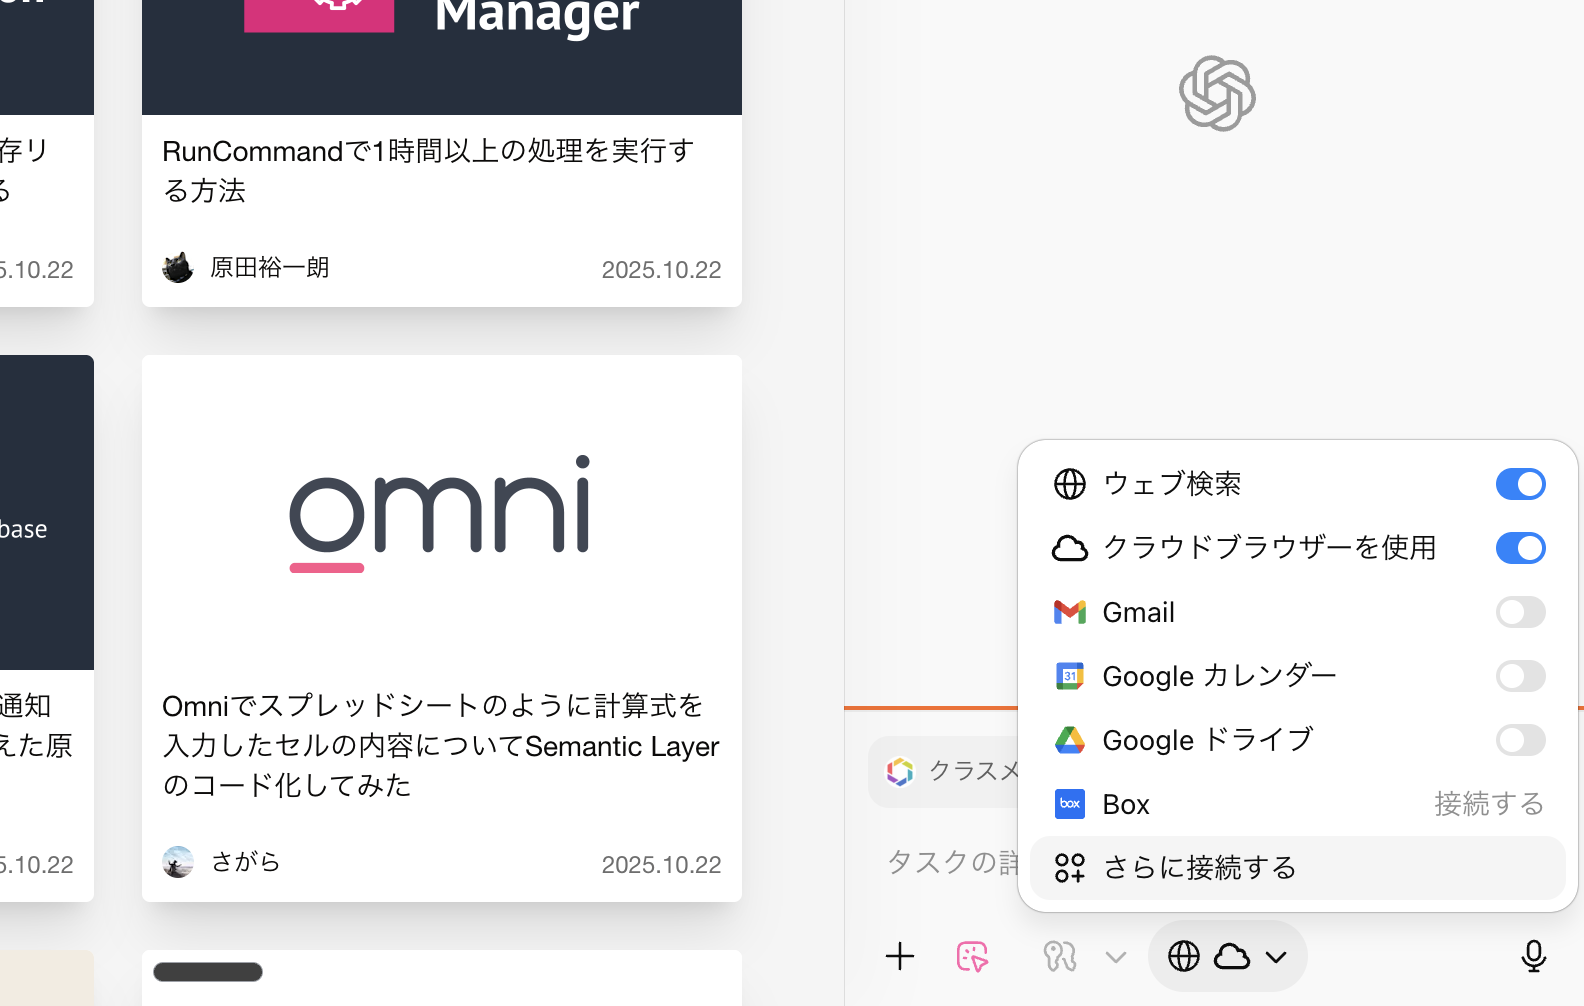Toggle Google ドライブ connector on
The height and width of the screenshot is (1006, 1584).
click(x=1520, y=740)
